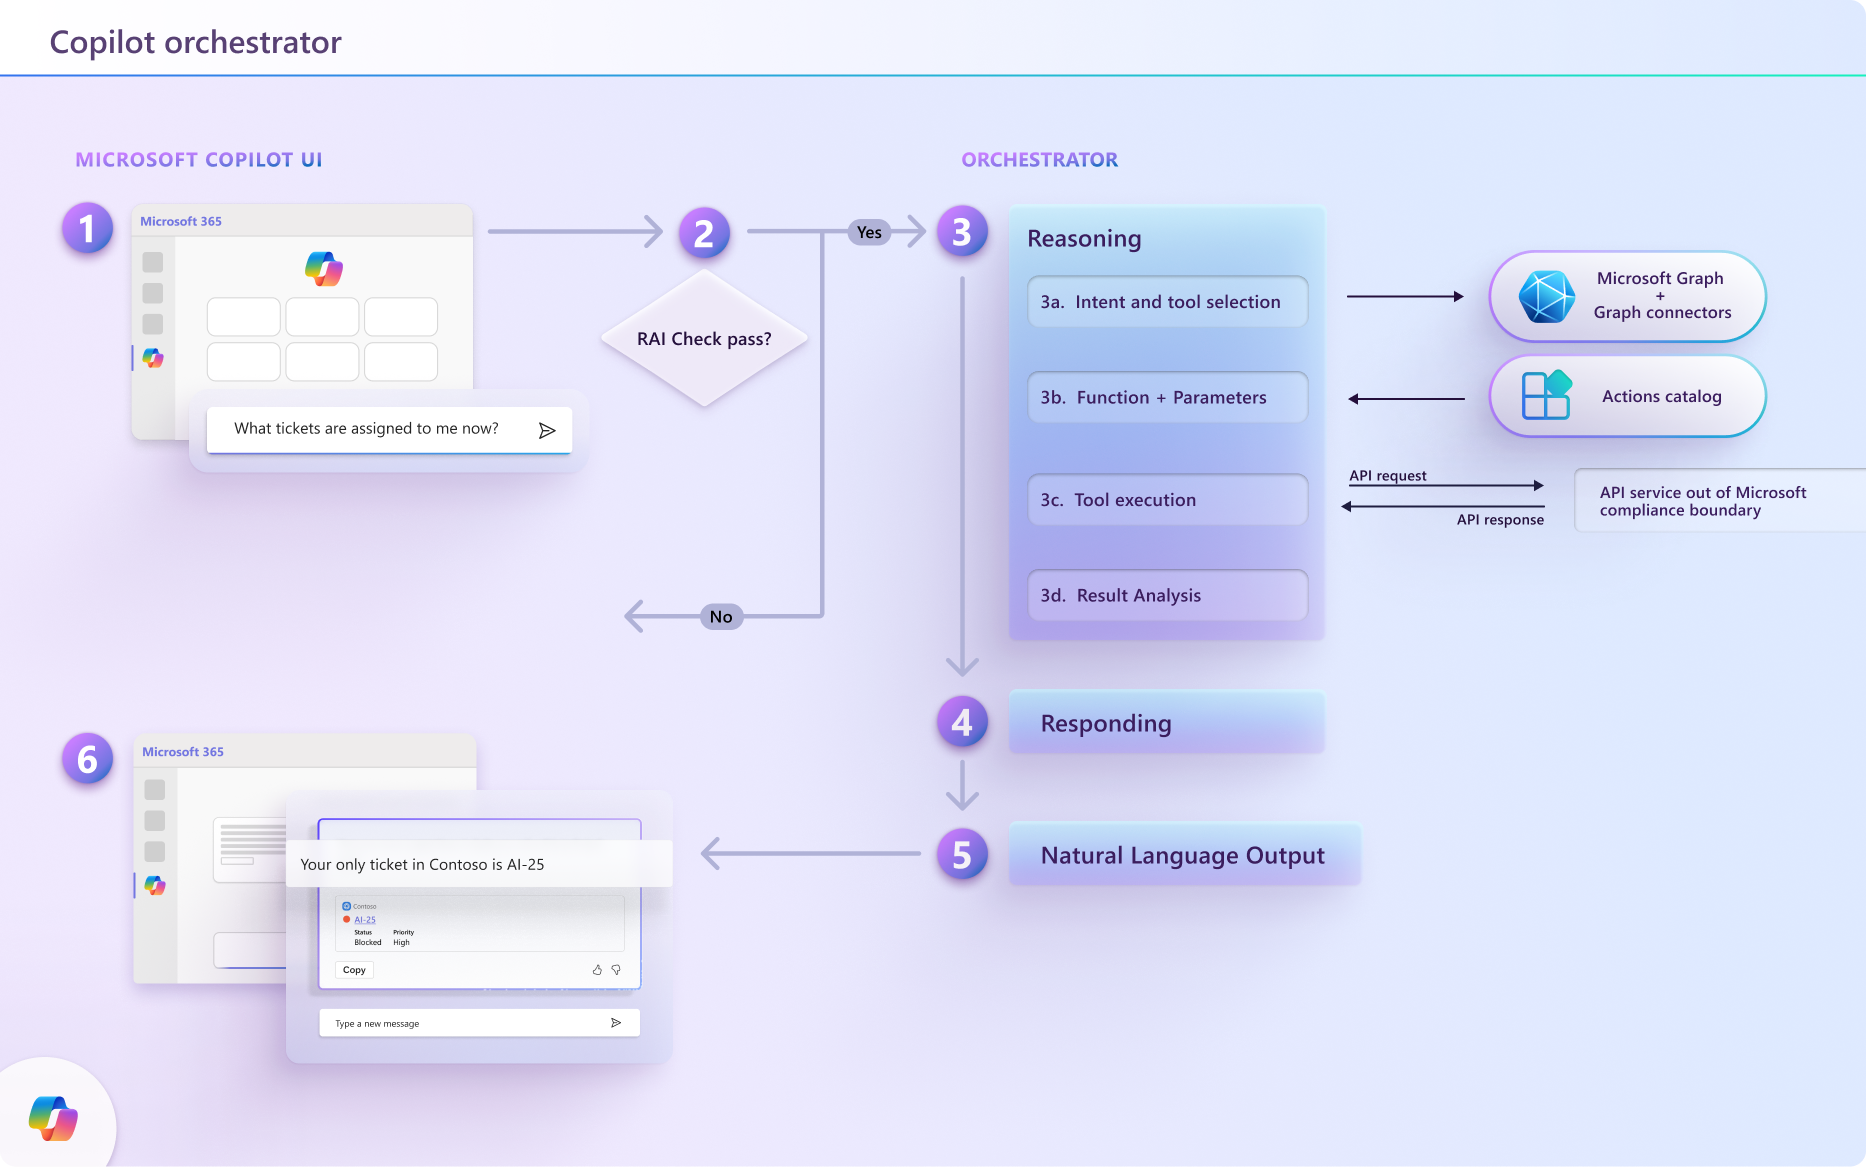Viewport: 1866px width, 1167px height.
Task: Copy the response with the Copy button
Action: (x=354, y=970)
